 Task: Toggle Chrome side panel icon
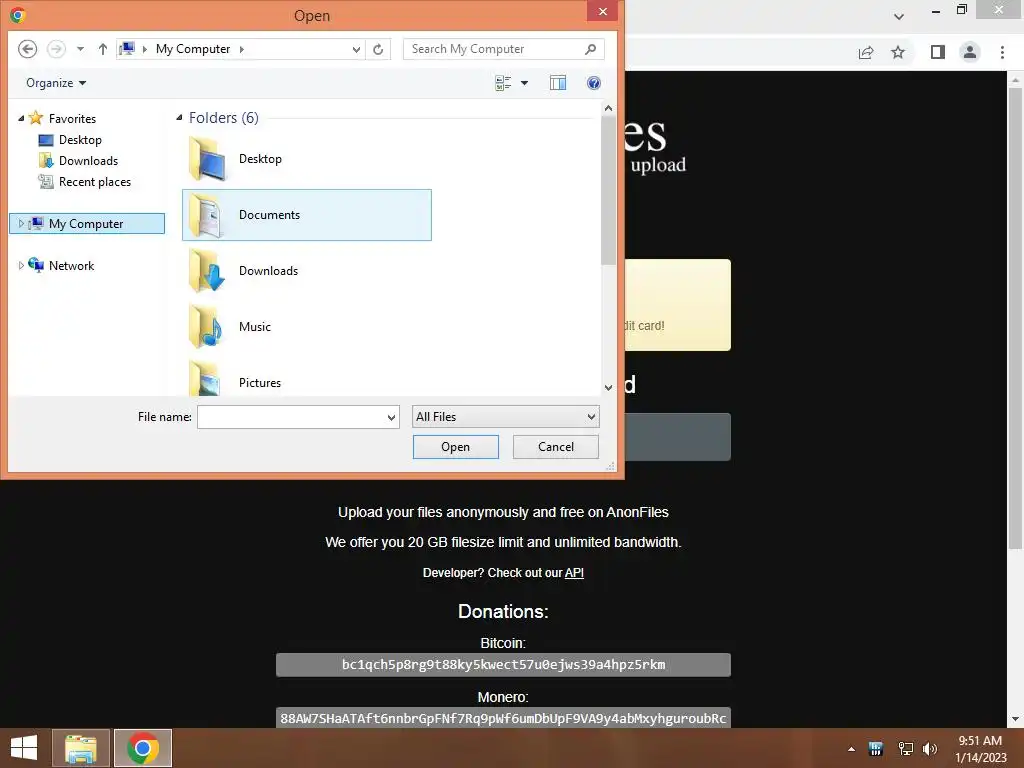(938, 52)
